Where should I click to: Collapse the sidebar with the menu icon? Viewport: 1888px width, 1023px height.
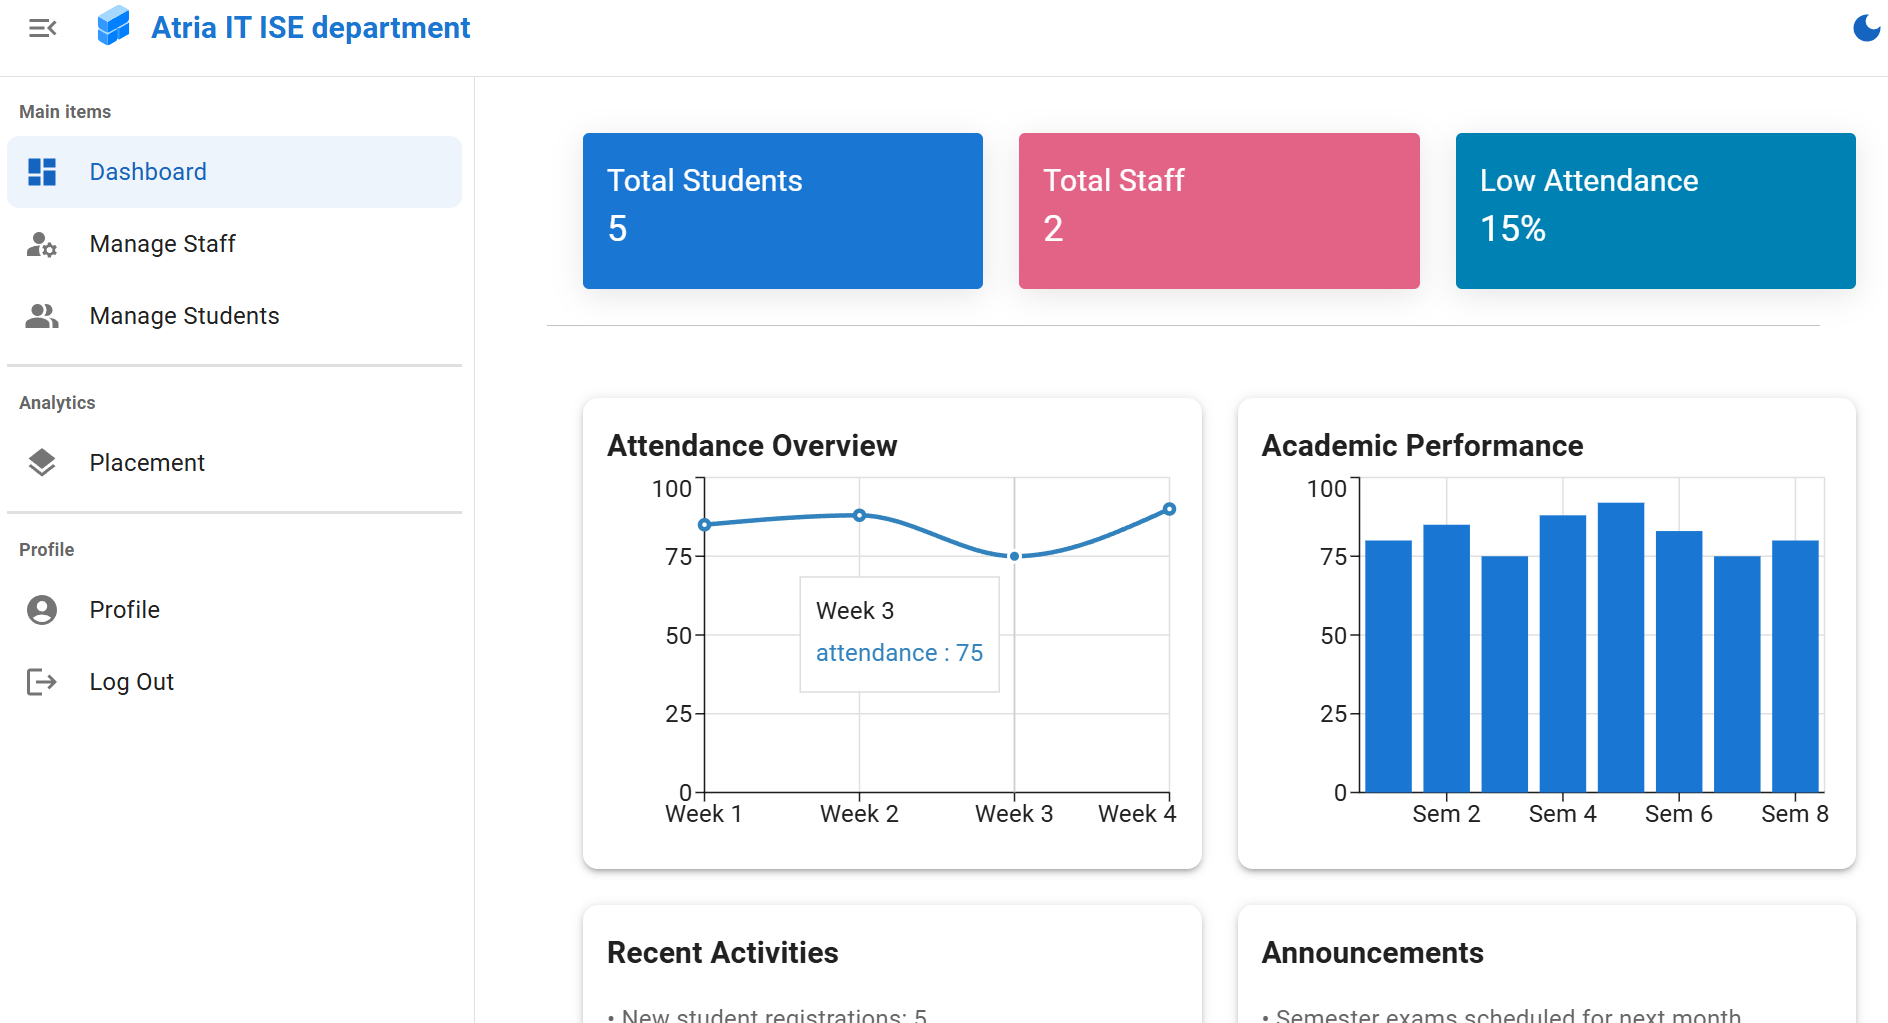coord(42,28)
